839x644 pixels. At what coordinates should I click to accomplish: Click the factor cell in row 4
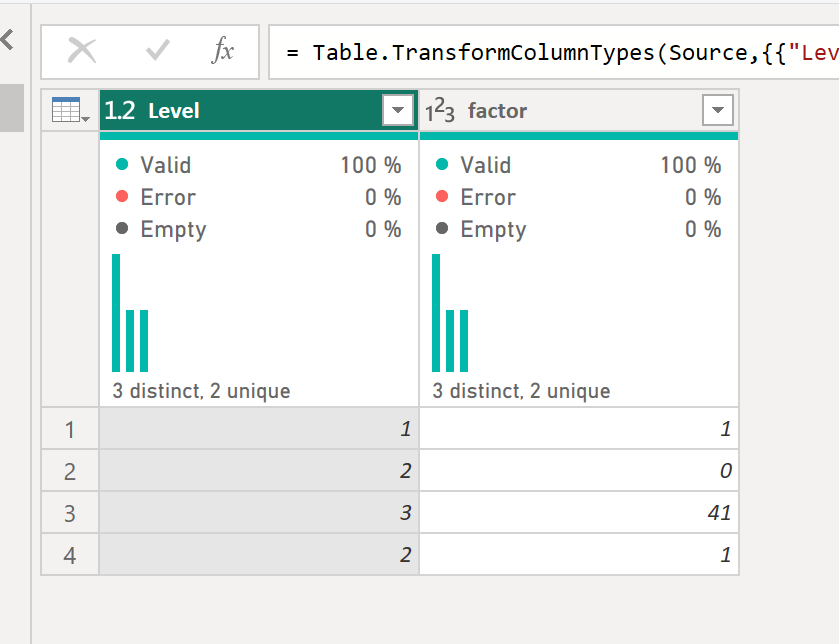579,555
